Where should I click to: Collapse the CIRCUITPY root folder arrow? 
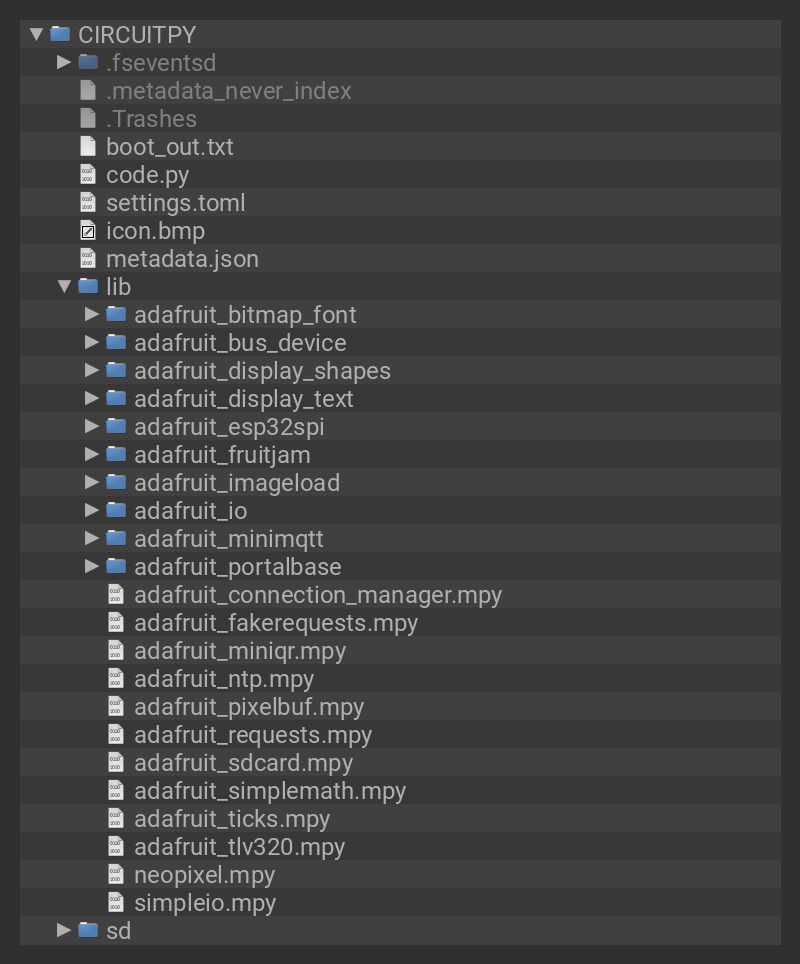click(x=37, y=35)
